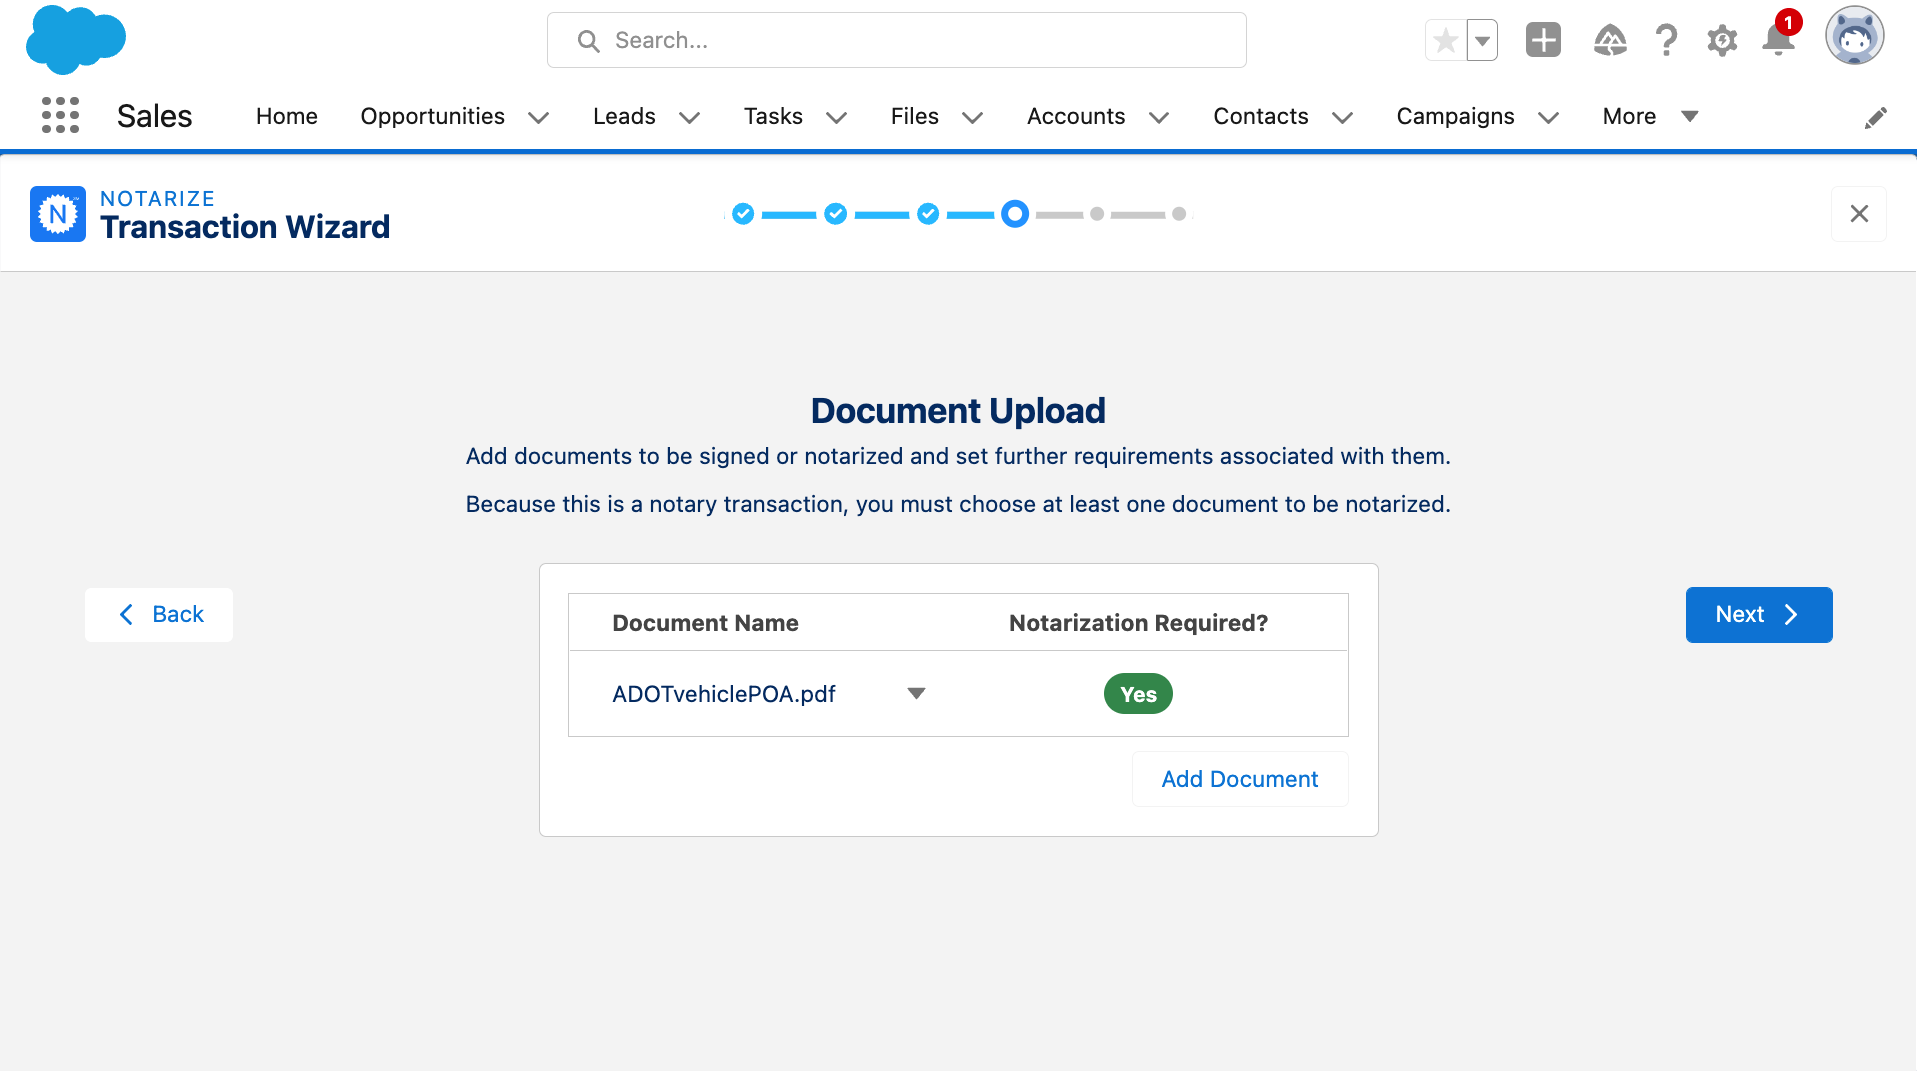The width and height of the screenshot is (1917, 1071).
Task: Toggle the Yes notarization pill for ADOTvehiclePOA.pdf
Action: point(1138,693)
